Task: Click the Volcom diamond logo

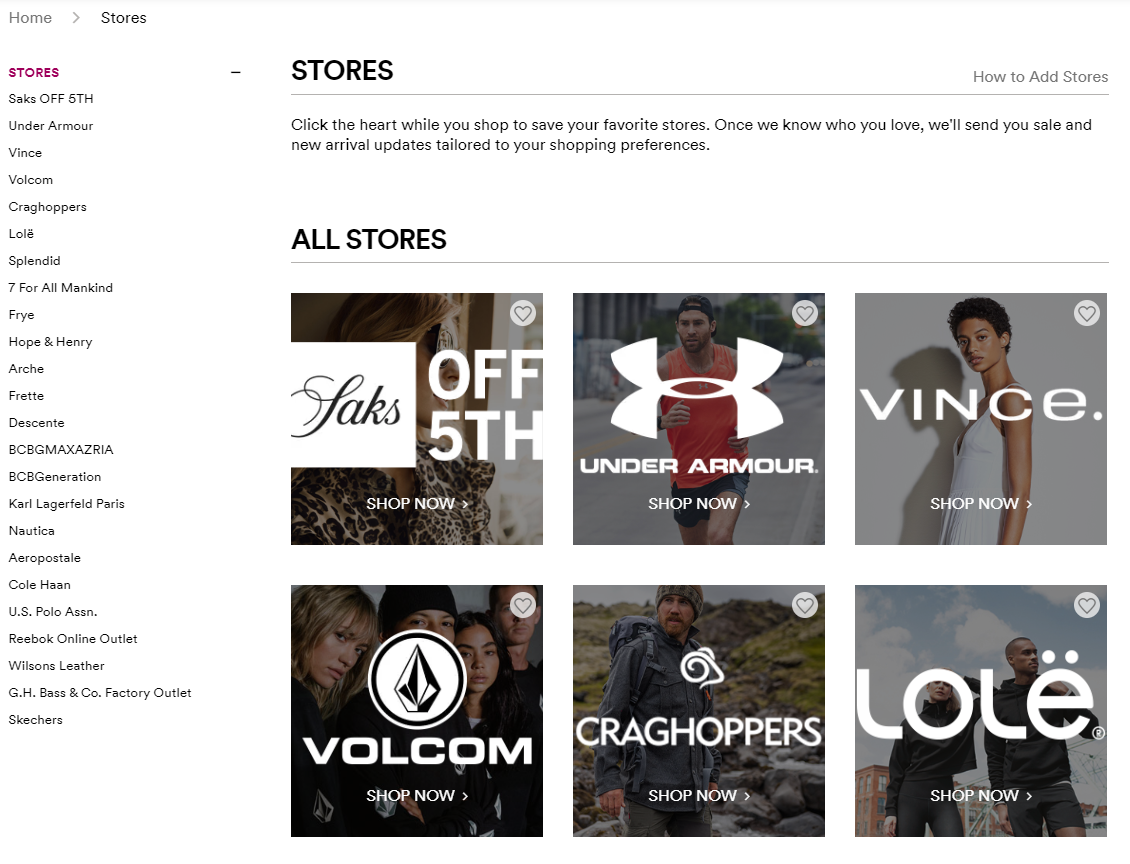Action: 417,681
